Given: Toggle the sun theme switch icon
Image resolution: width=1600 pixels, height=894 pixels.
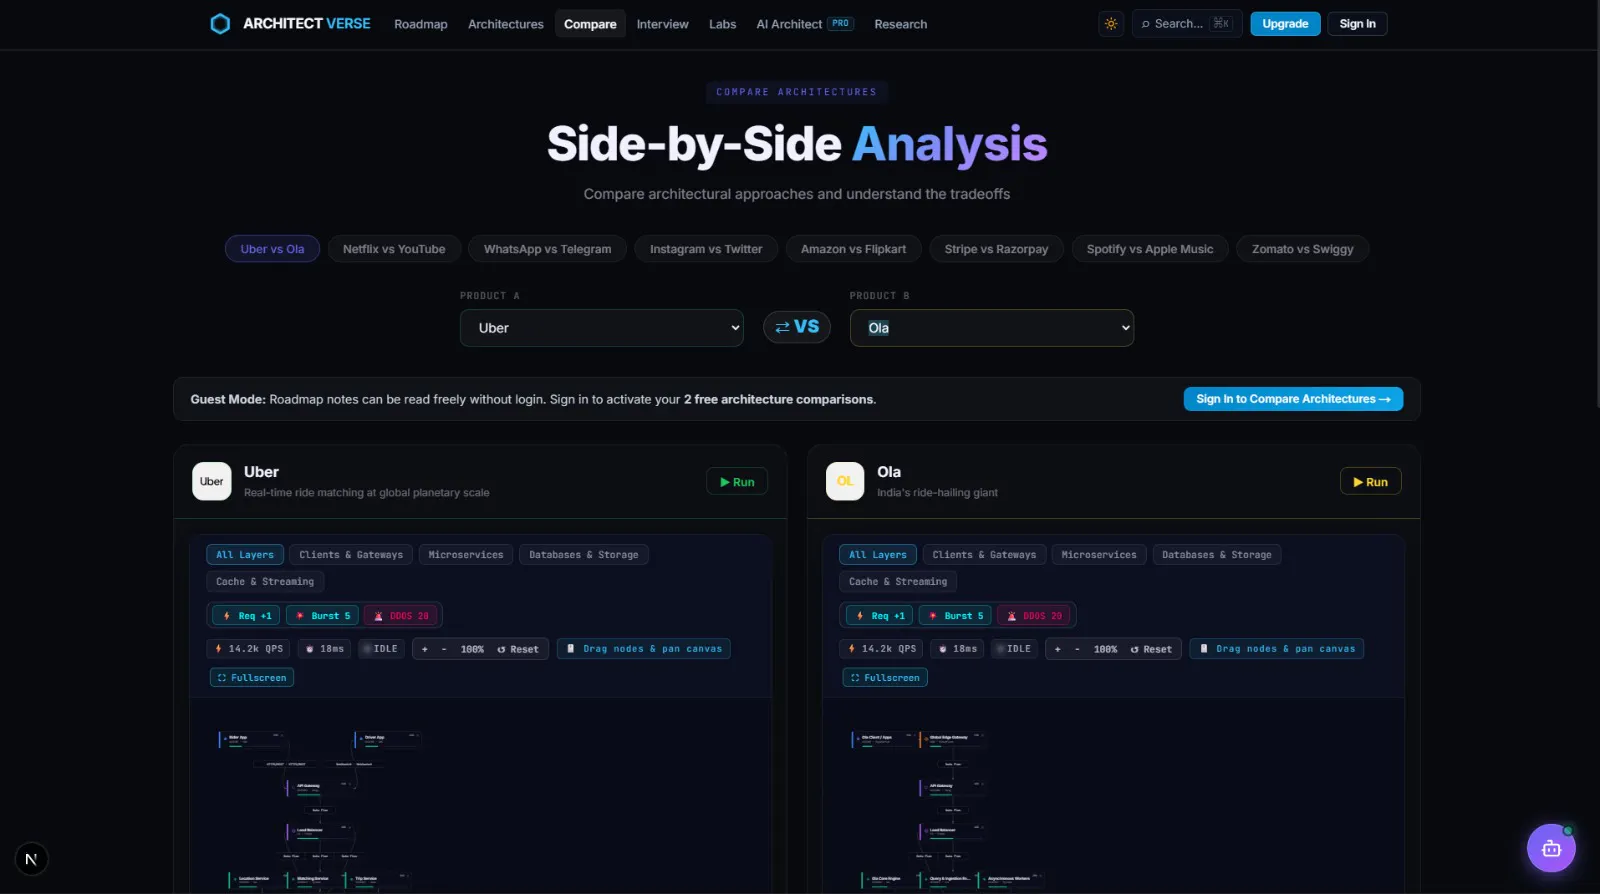Looking at the screenshot, I should 1111,24.
